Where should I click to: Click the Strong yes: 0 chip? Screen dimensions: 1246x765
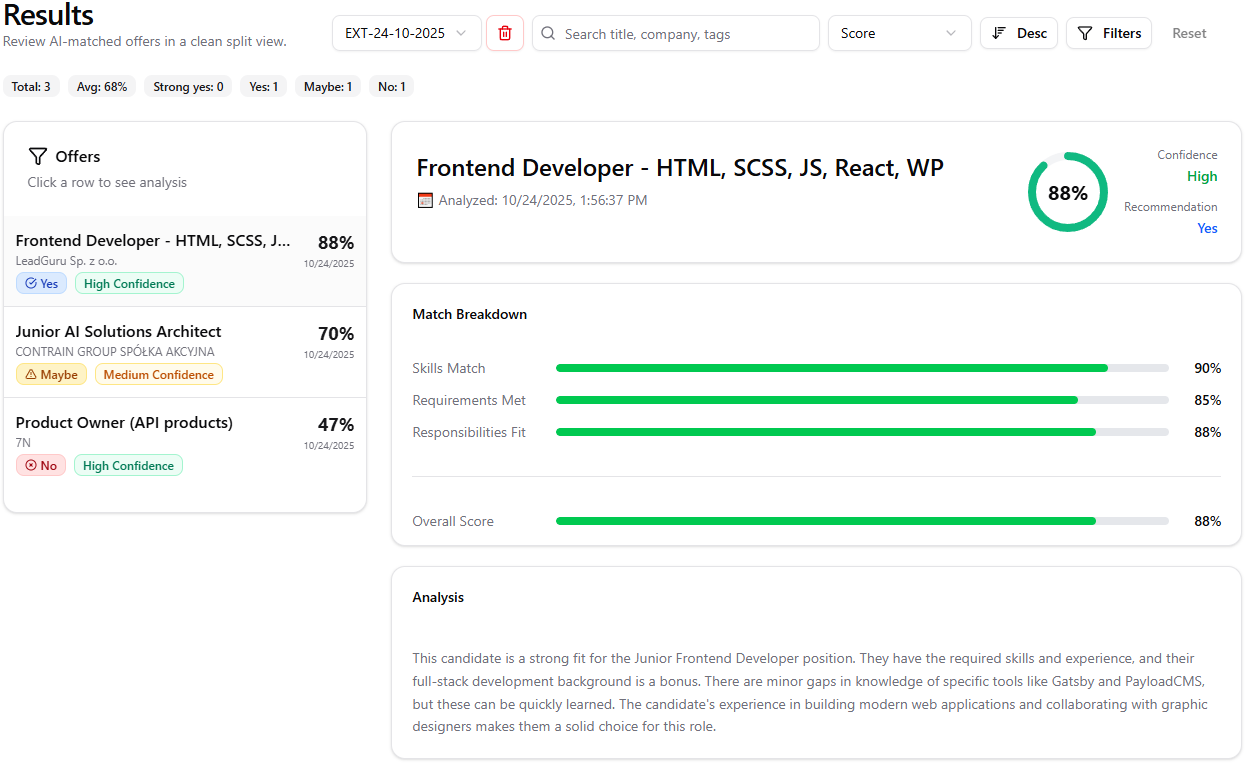click(188, 87)
